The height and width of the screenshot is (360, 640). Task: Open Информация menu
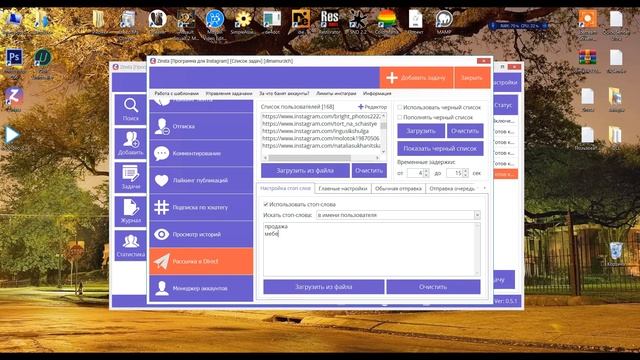click(377, 93)
